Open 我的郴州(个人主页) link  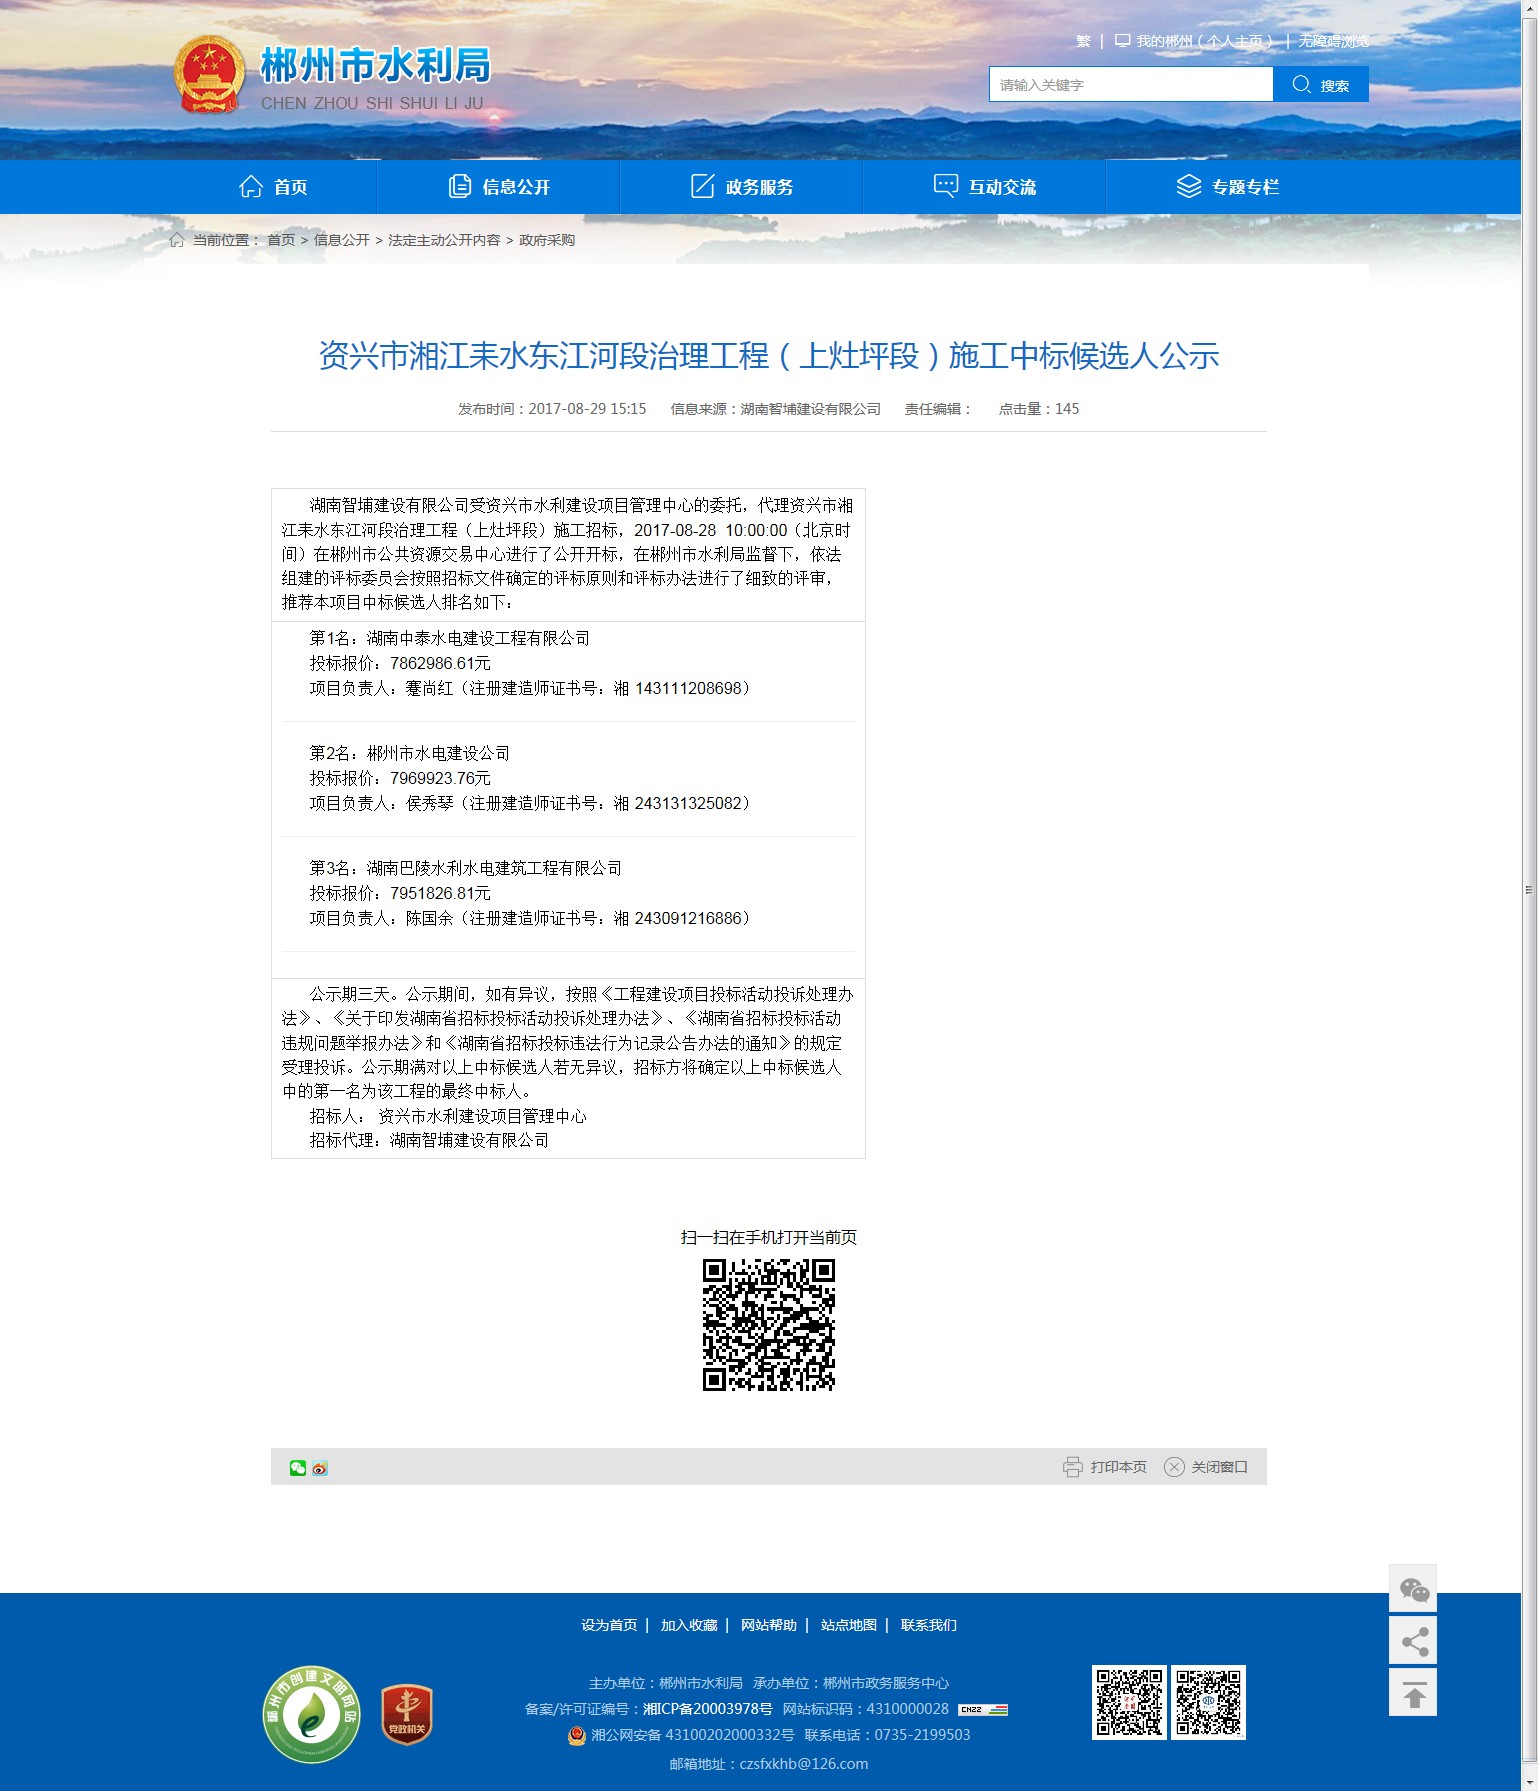(x=1204, y=41)
